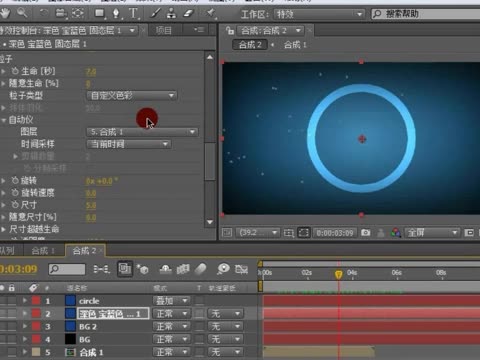Toggle preserve transparency box for BG layer
This screenshot has width=480, height=360.
pyautogui.click(x=200, y=339)
